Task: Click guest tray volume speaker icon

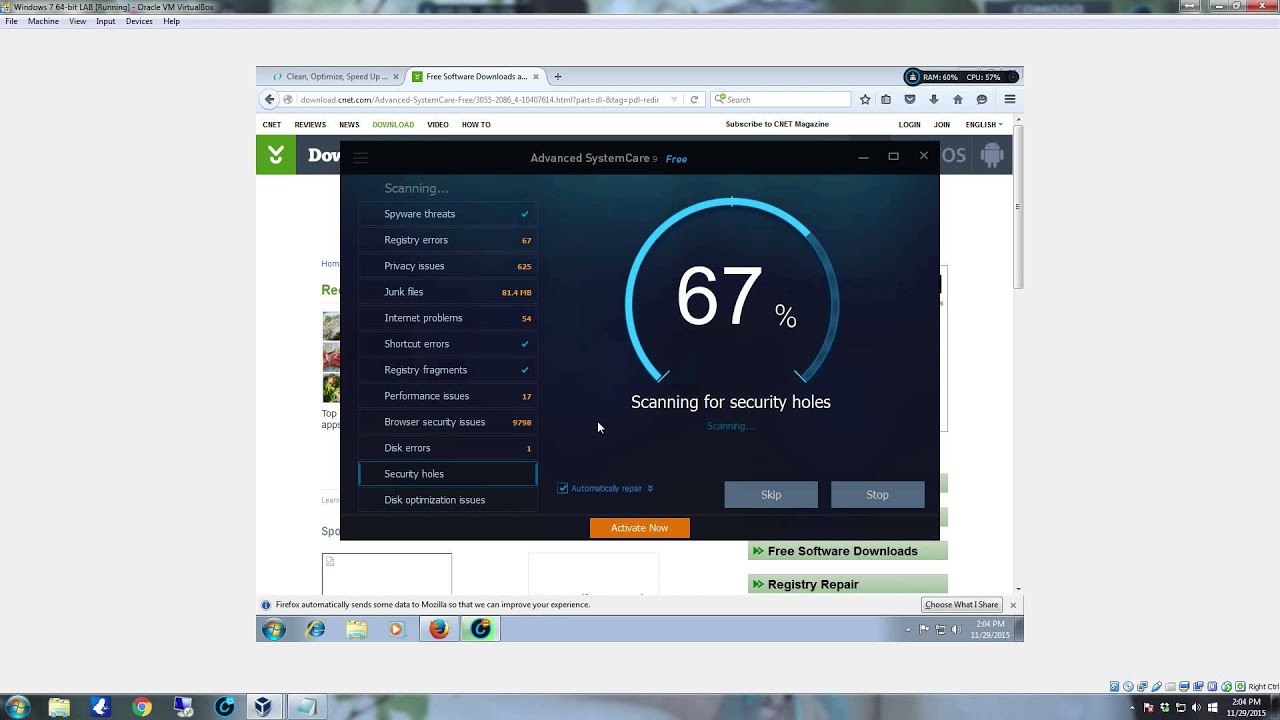Action: click(x=955, y=629)
